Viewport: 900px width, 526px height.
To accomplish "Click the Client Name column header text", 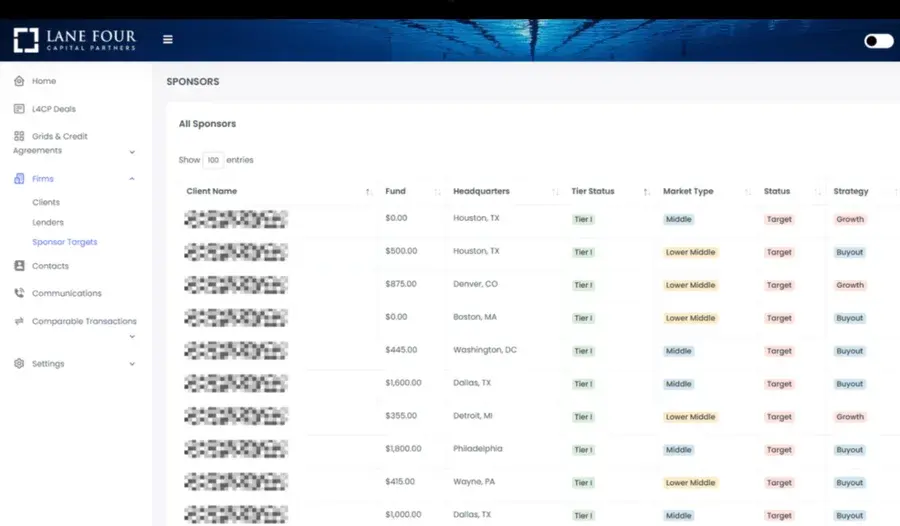I will pos(211,191).
